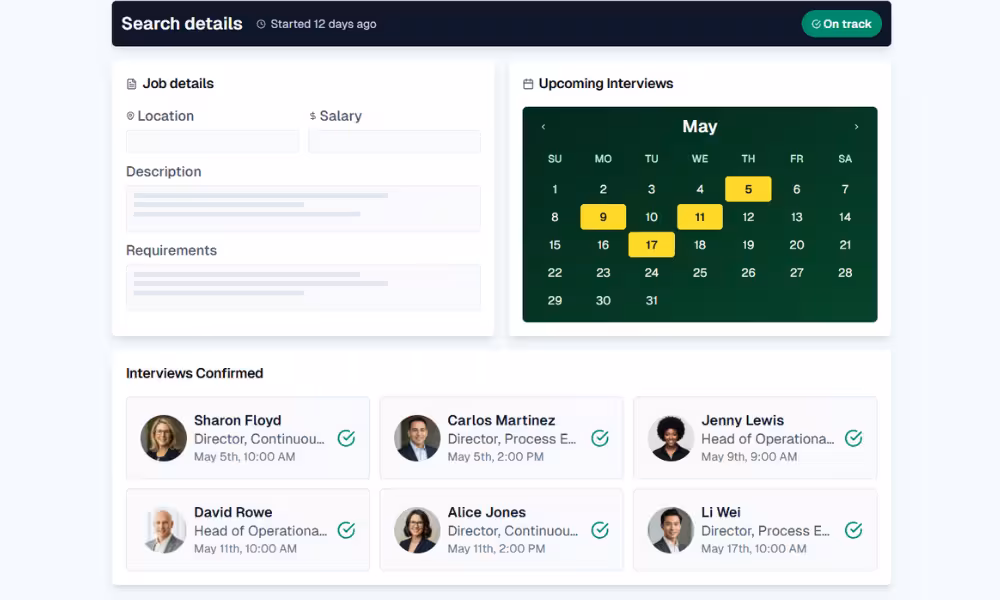Select the highlighted May 17 date
1000x600 pixels.
coord(651,244)
